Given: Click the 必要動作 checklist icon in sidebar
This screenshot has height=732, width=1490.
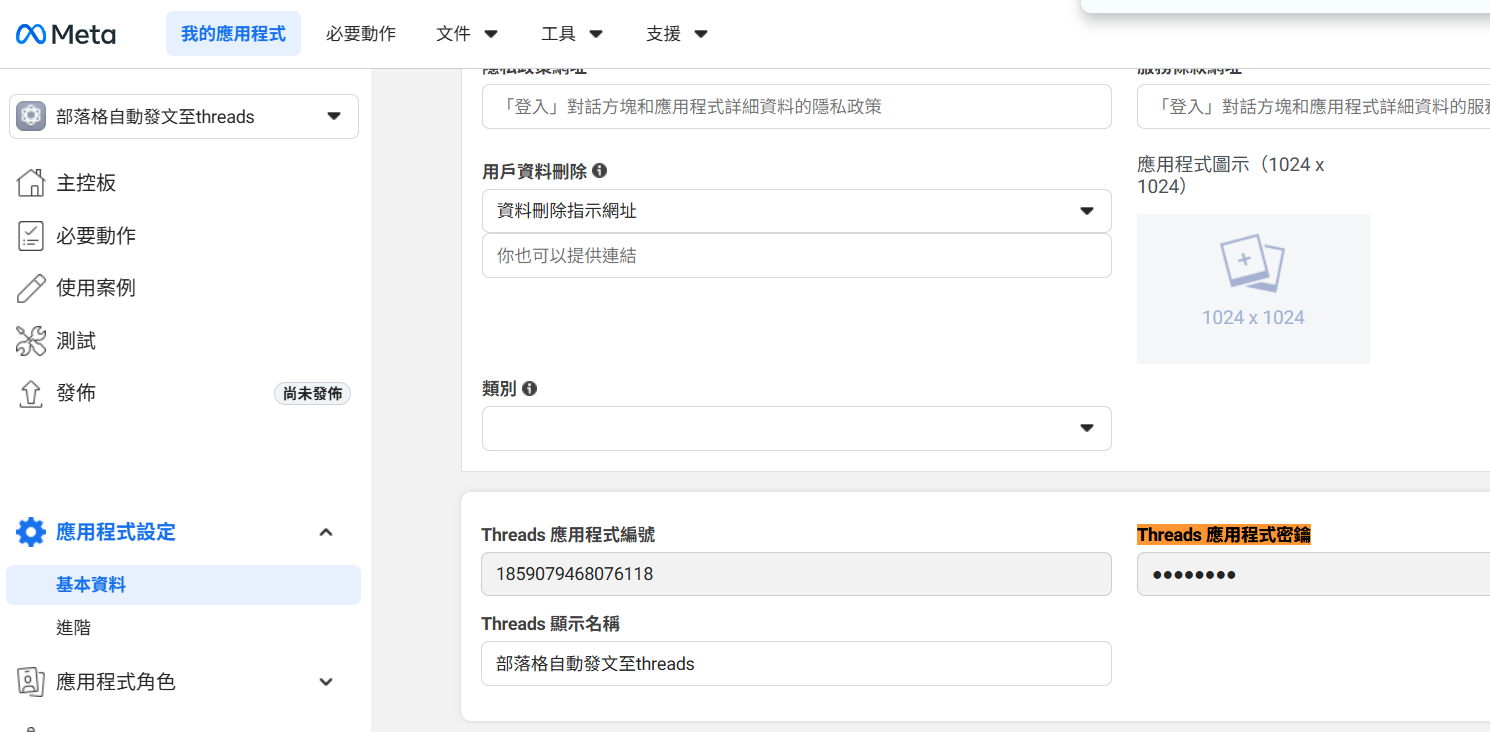Looking at the screenshot, I should (31, 236).
